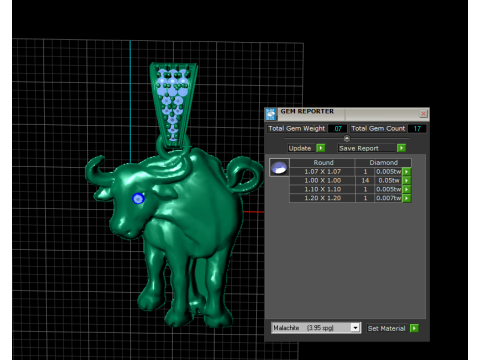Click the Total Gem Weight label
Screen dimensions: 480x360
point(297,129)
